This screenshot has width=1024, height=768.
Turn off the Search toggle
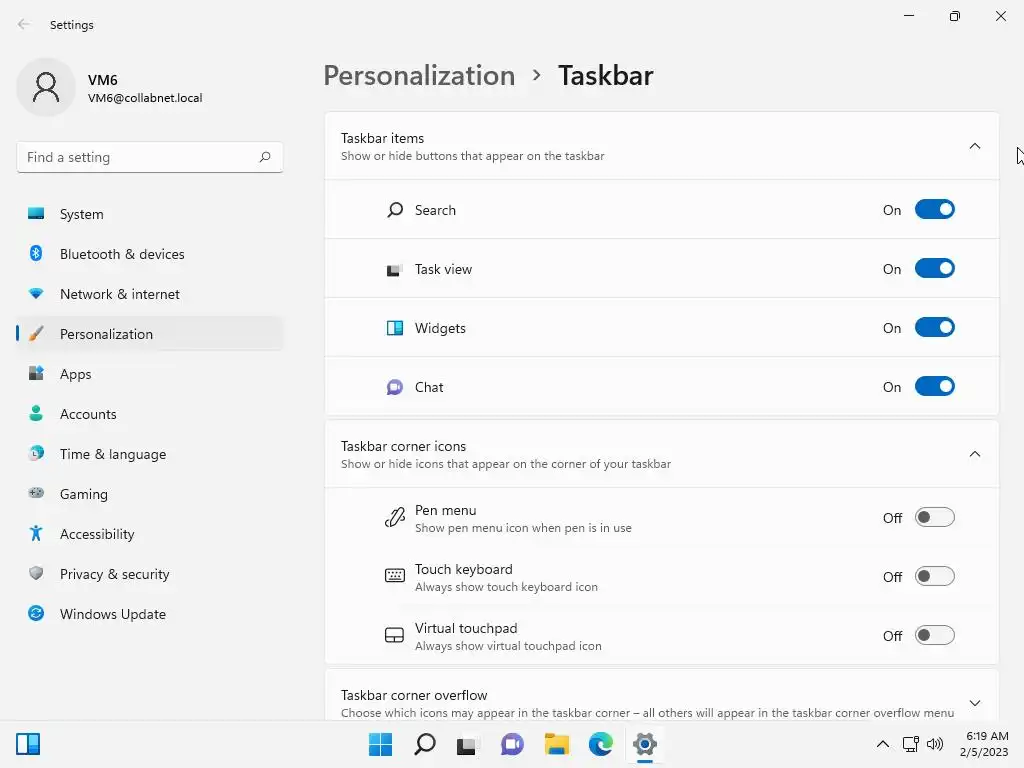pos(935,210)
